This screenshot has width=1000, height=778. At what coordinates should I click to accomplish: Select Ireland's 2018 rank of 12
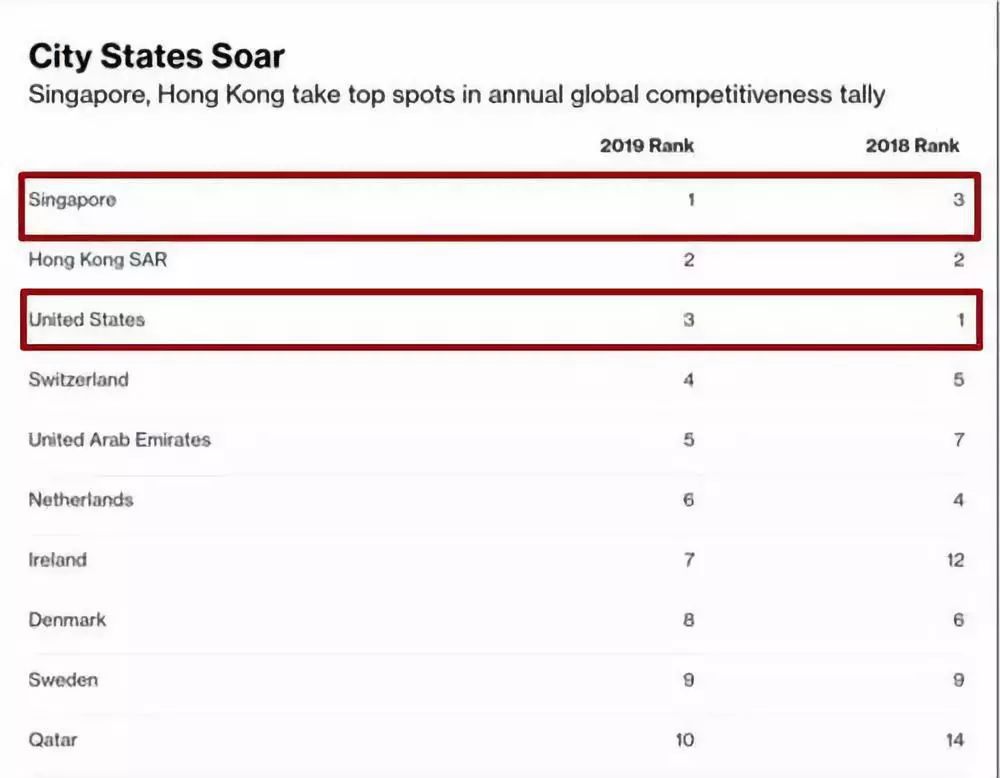955,560
